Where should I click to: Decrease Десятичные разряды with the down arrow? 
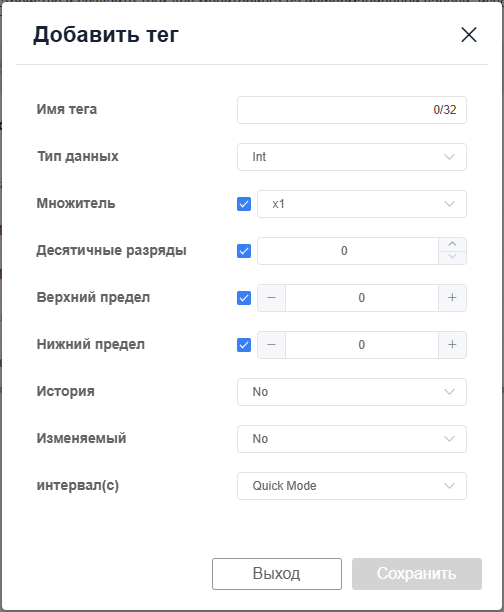tap(452, 257)
